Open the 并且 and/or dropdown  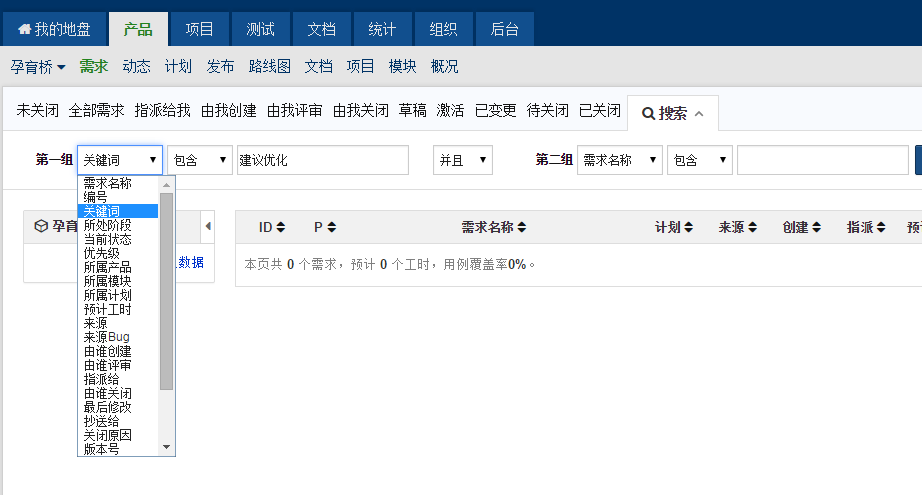click(x=463, y=160)
